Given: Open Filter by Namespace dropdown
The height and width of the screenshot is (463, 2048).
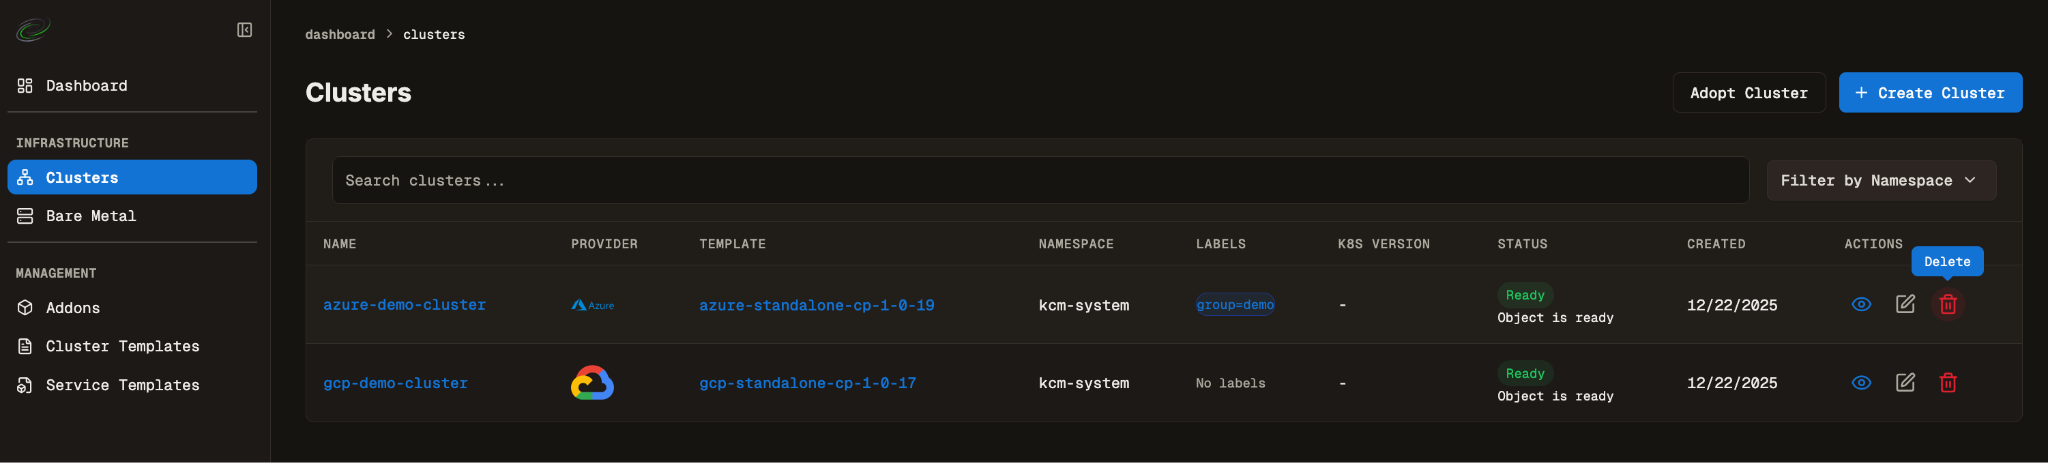Looking at the screenshot, I should [x=1880, y=181].
